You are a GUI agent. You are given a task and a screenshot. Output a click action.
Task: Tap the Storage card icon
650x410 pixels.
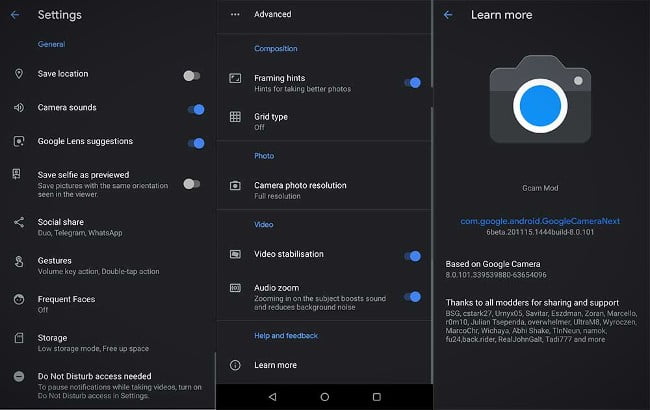tap(19, 338)
